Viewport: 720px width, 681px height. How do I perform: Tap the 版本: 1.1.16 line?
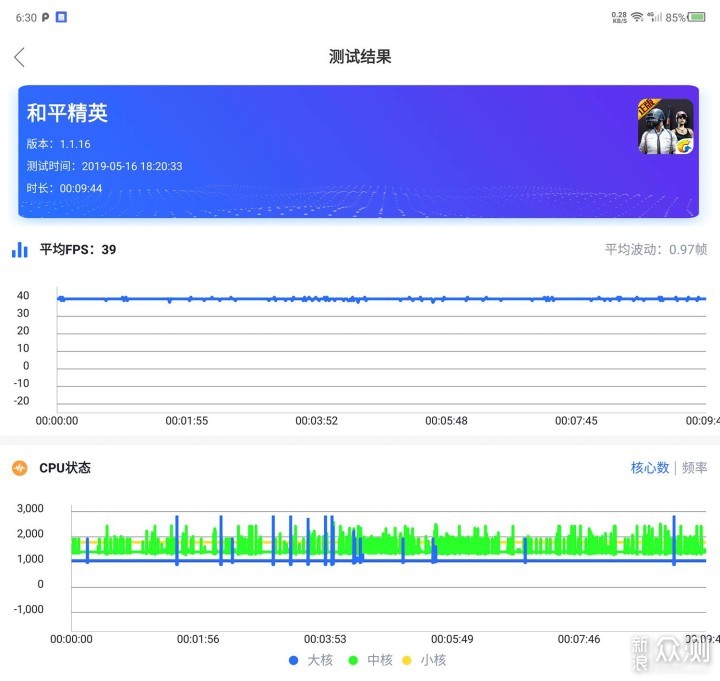click(58, 144)
